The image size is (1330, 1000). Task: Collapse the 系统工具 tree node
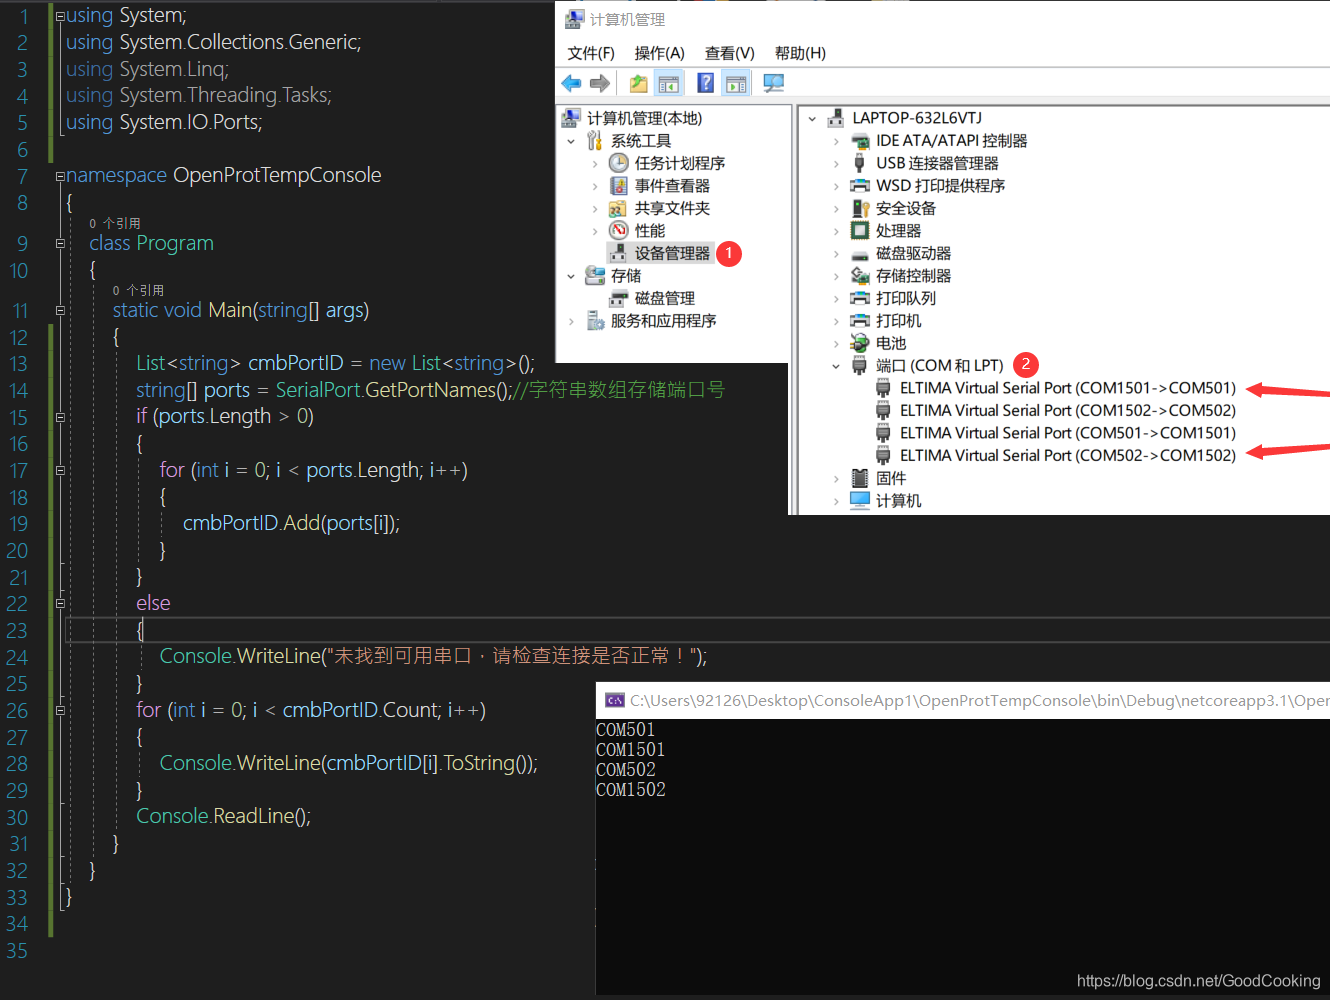571,141
